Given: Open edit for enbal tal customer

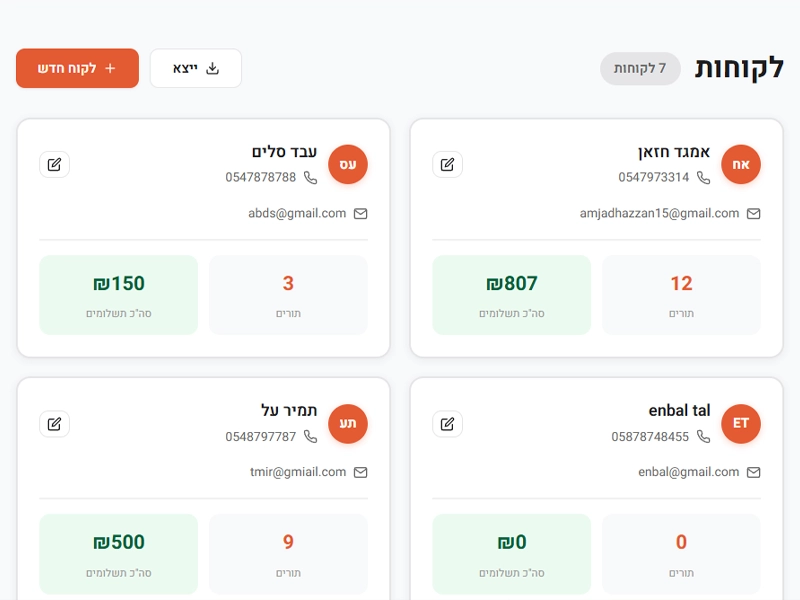Looking at the screenshot, I should [x=447, y=423].
